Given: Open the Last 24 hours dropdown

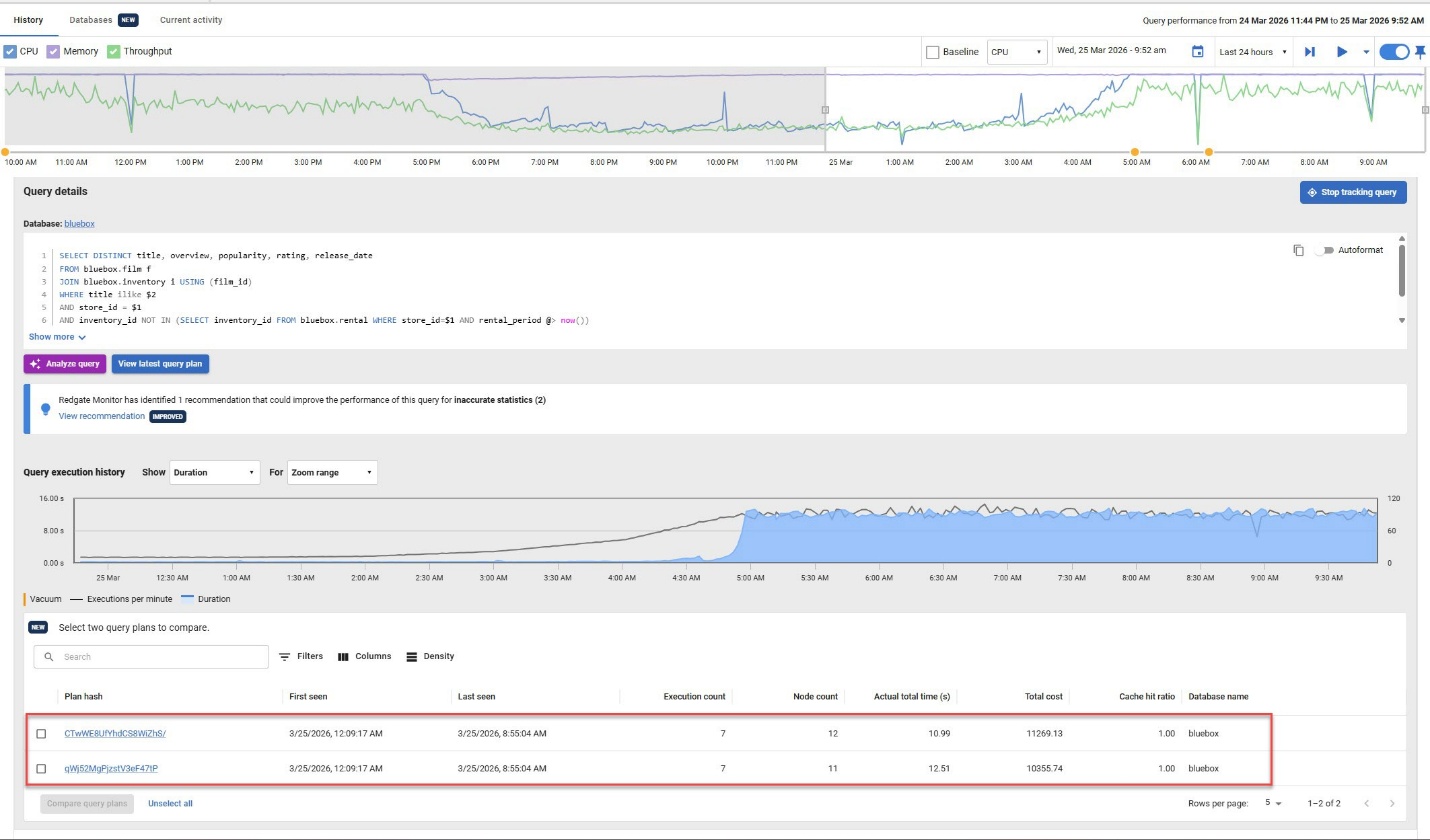Looking at the screenshot, I should (x=1253, y=51).
